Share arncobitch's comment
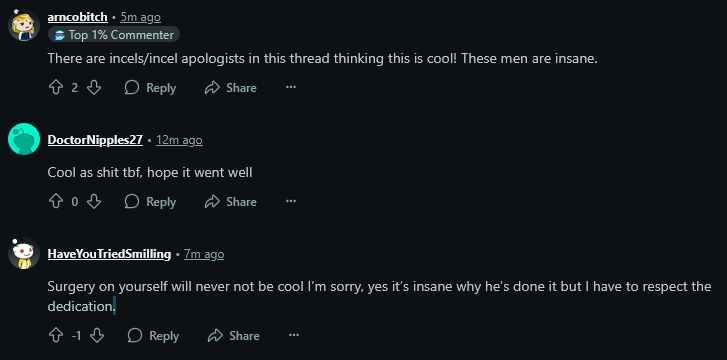 (230, 88)
